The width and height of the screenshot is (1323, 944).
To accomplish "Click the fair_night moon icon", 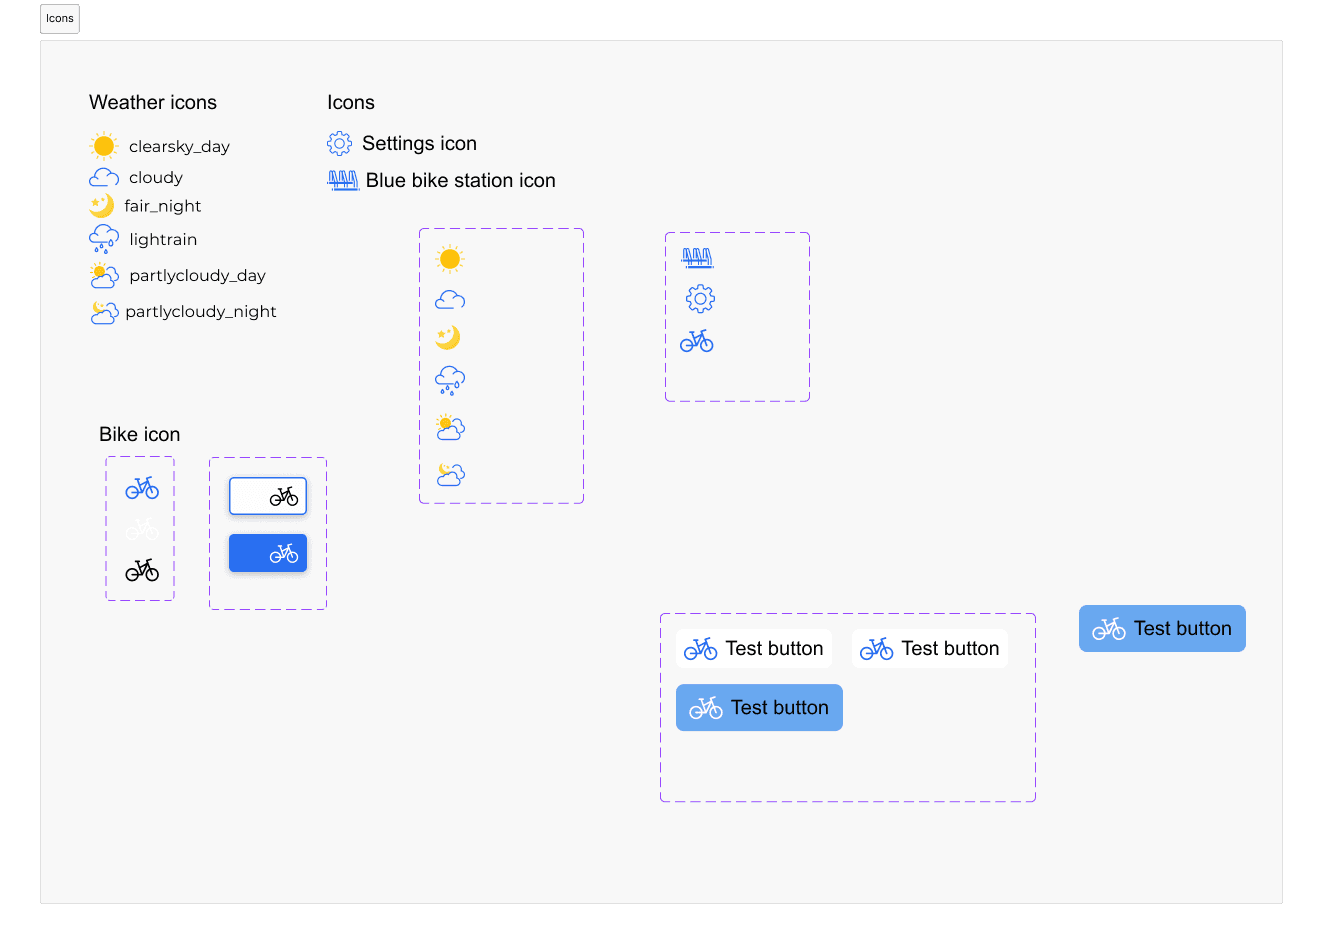I will point(101,205).
